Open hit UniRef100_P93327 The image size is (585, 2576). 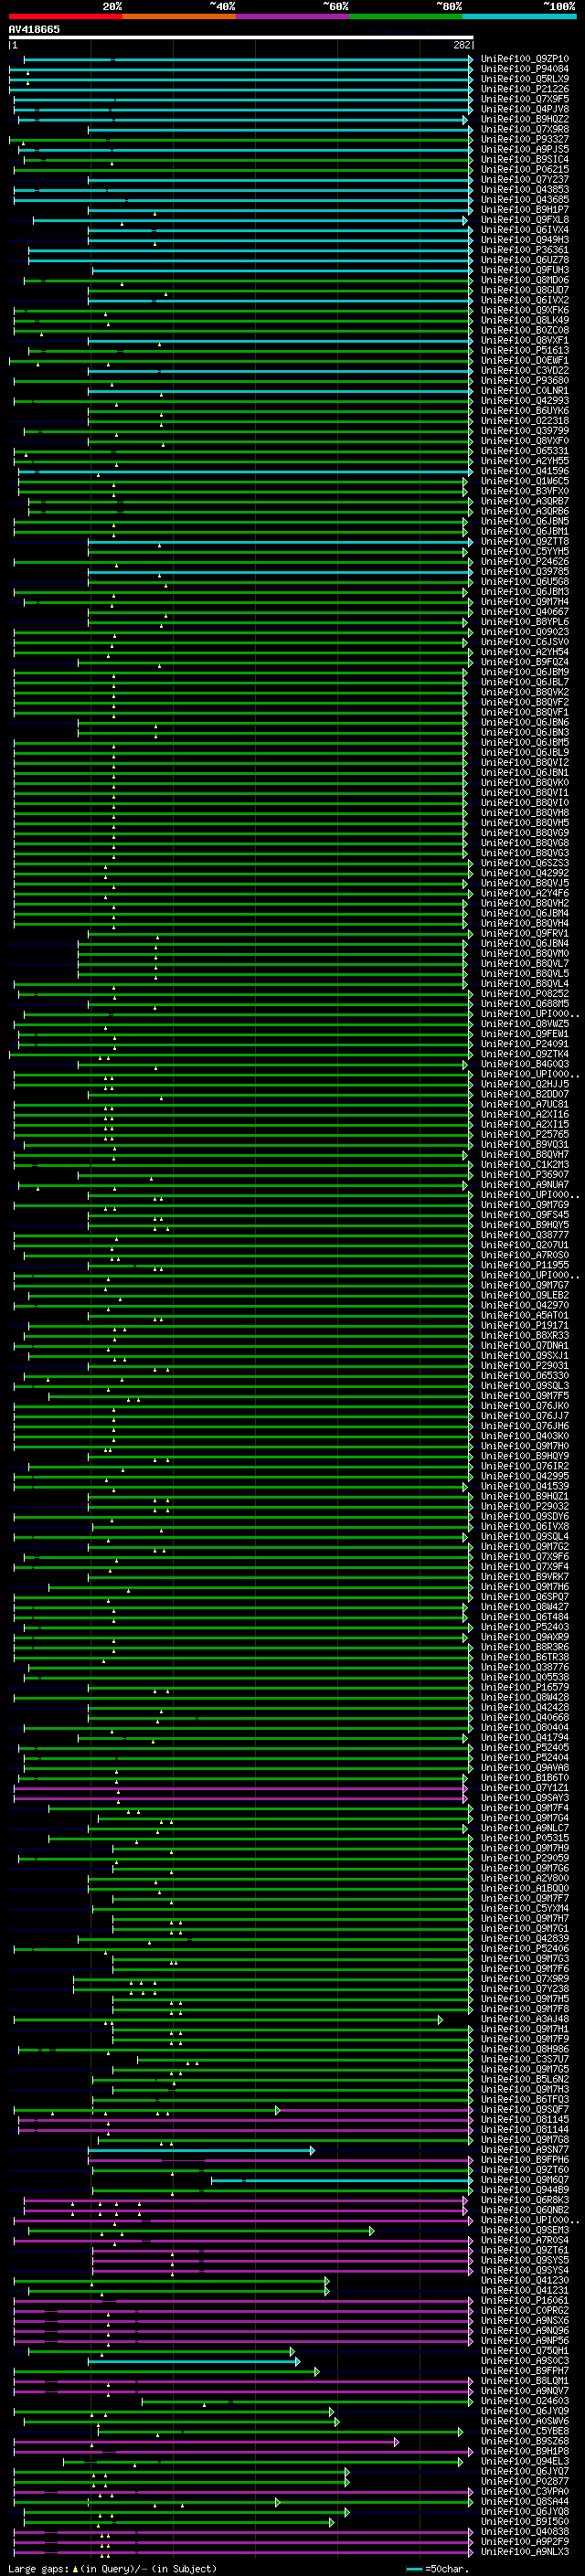[525, 139]
